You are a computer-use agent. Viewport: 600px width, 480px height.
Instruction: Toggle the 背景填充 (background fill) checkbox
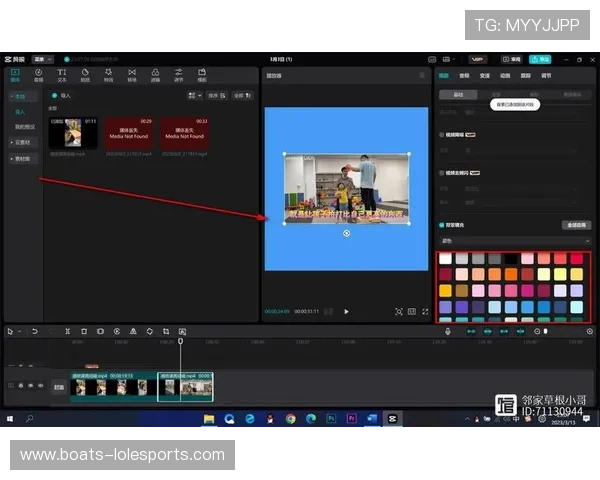click(x=443, y=225)
